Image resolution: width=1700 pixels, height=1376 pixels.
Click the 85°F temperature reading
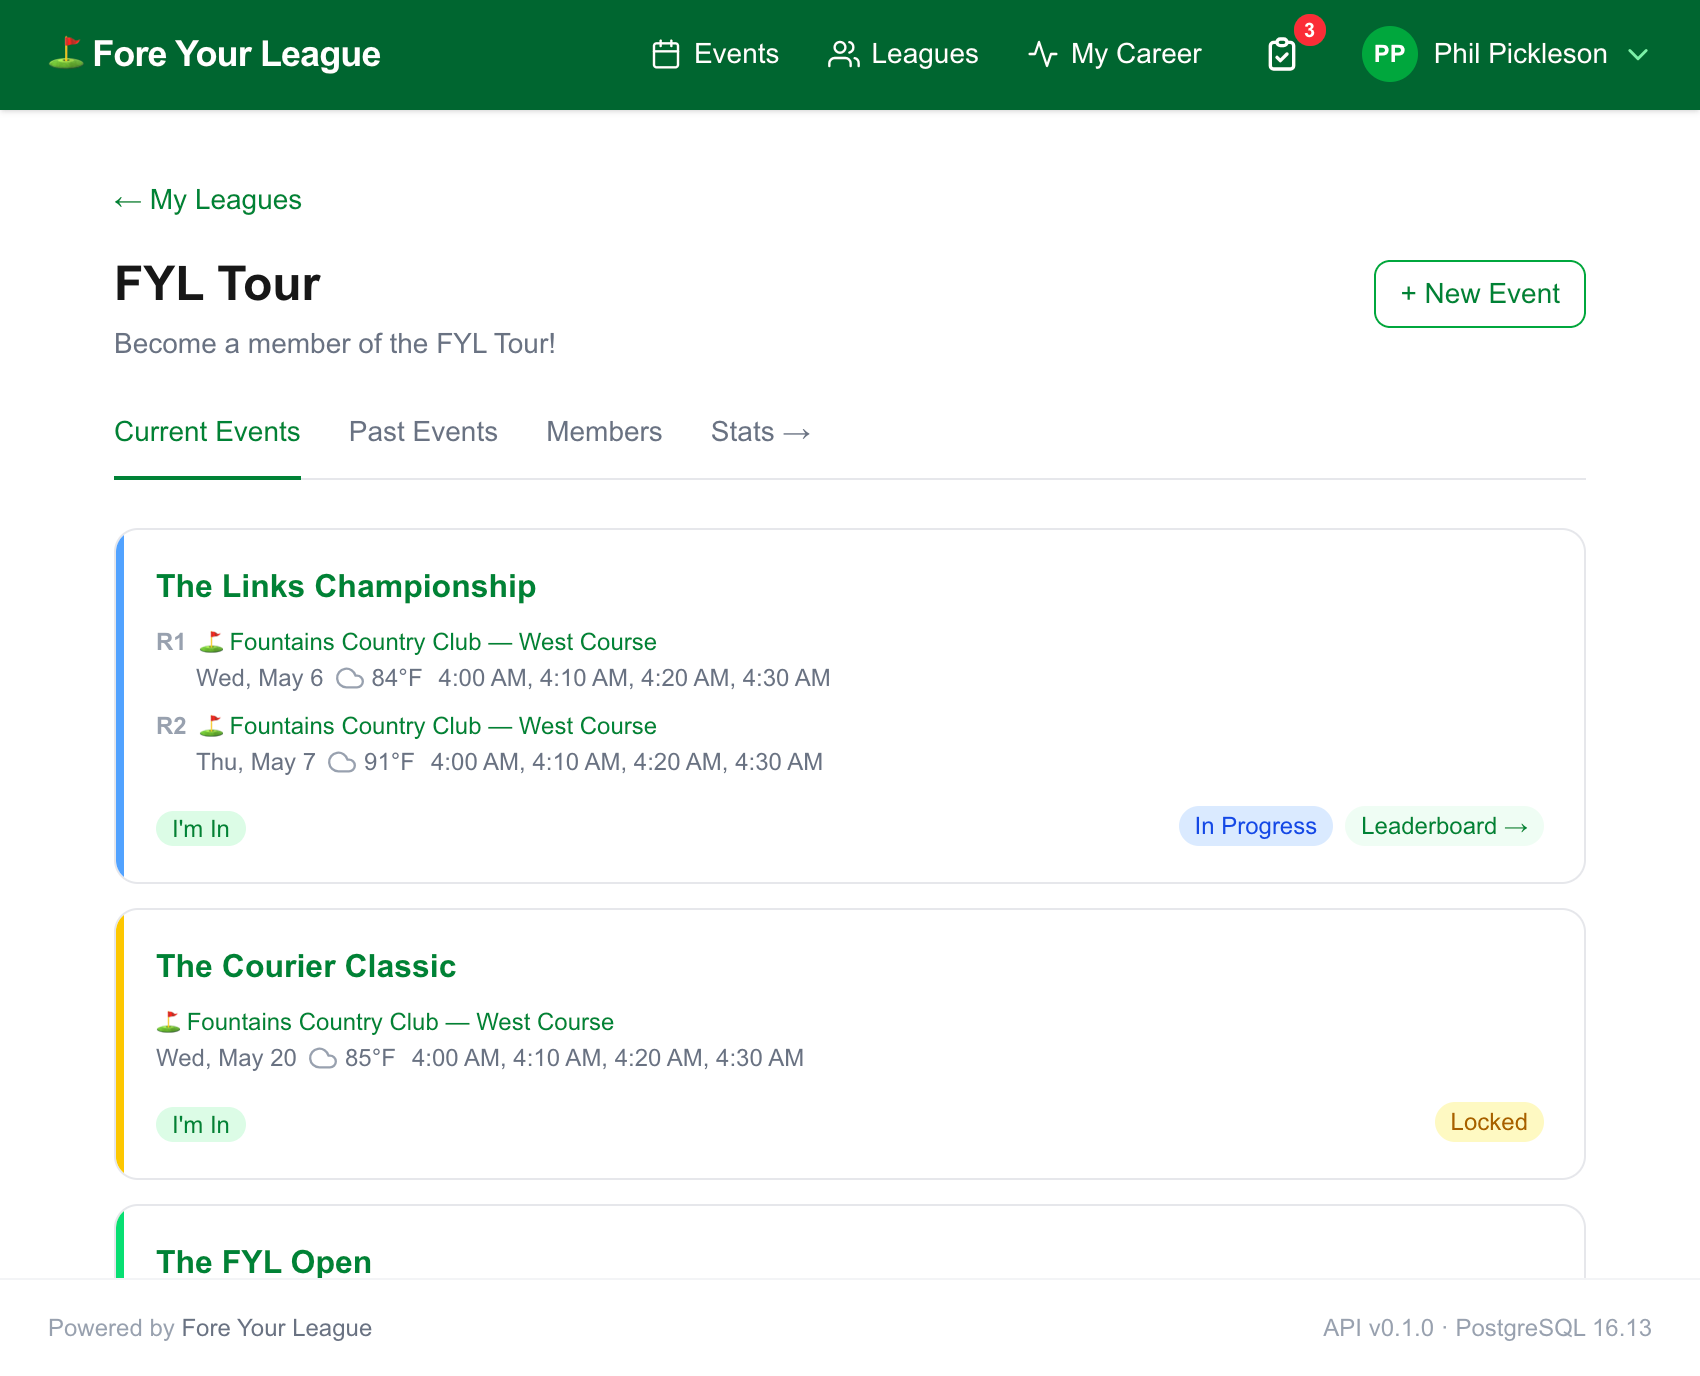370,1058
